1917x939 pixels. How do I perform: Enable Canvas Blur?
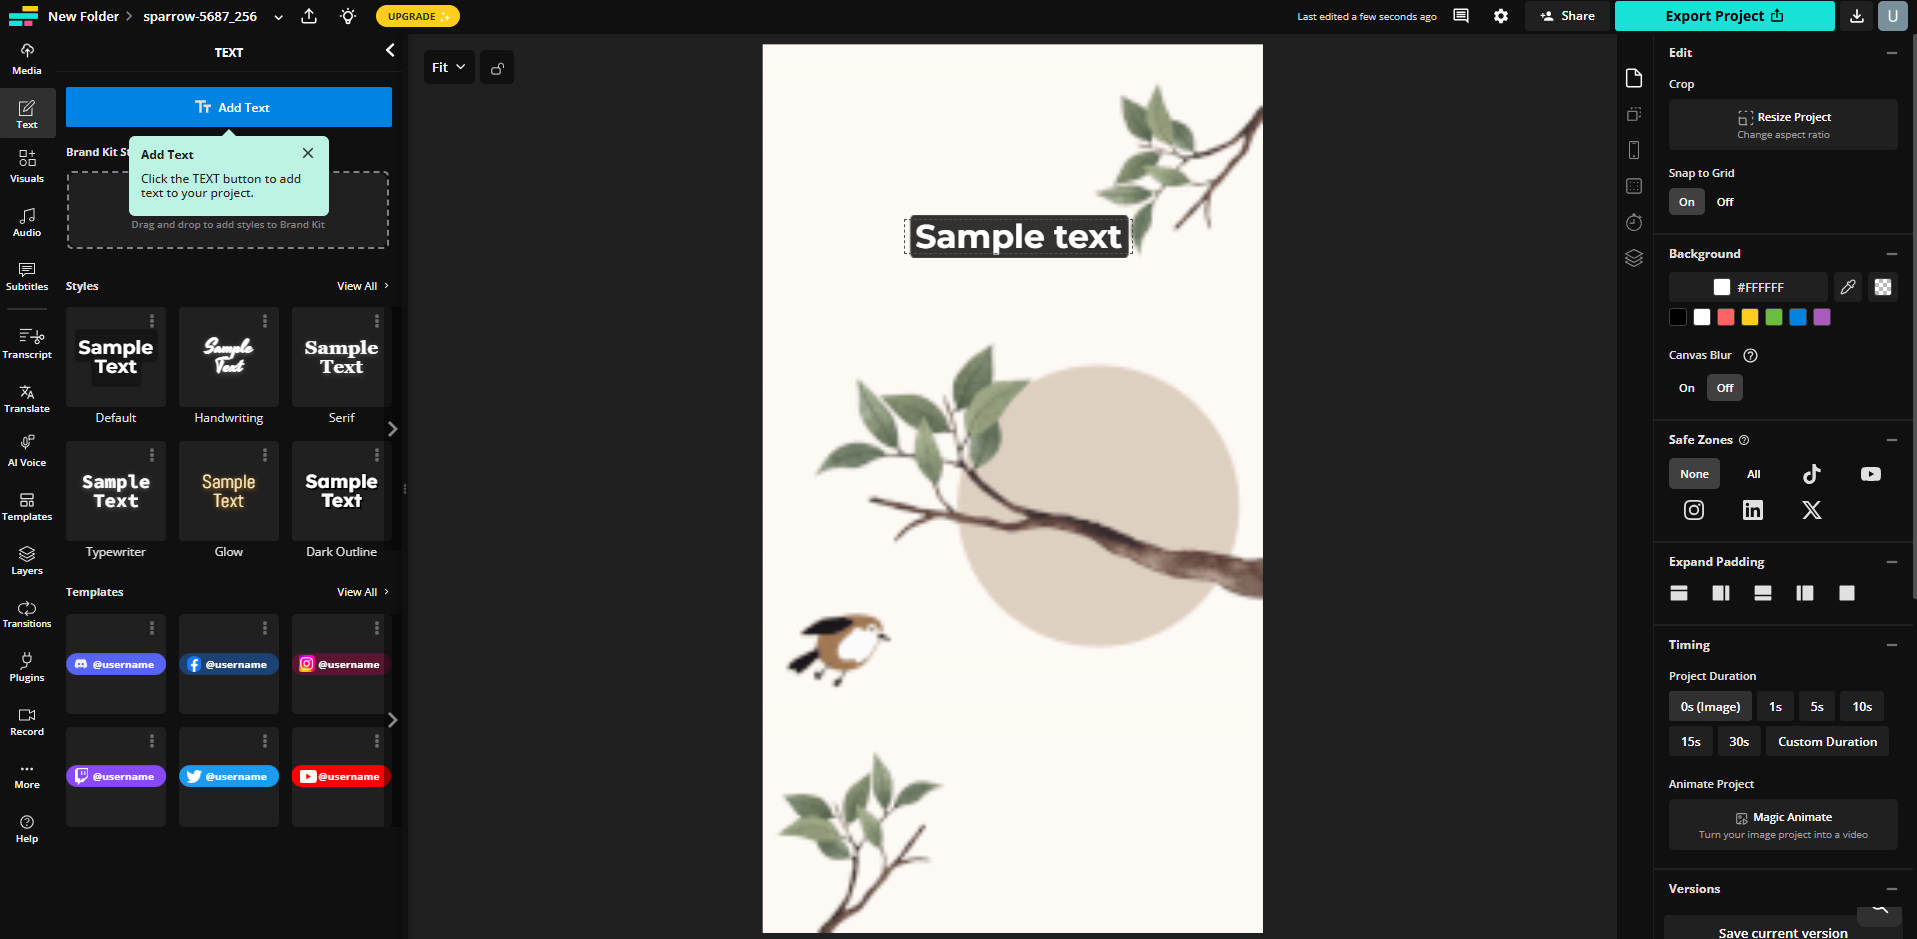coord(1686,387)
